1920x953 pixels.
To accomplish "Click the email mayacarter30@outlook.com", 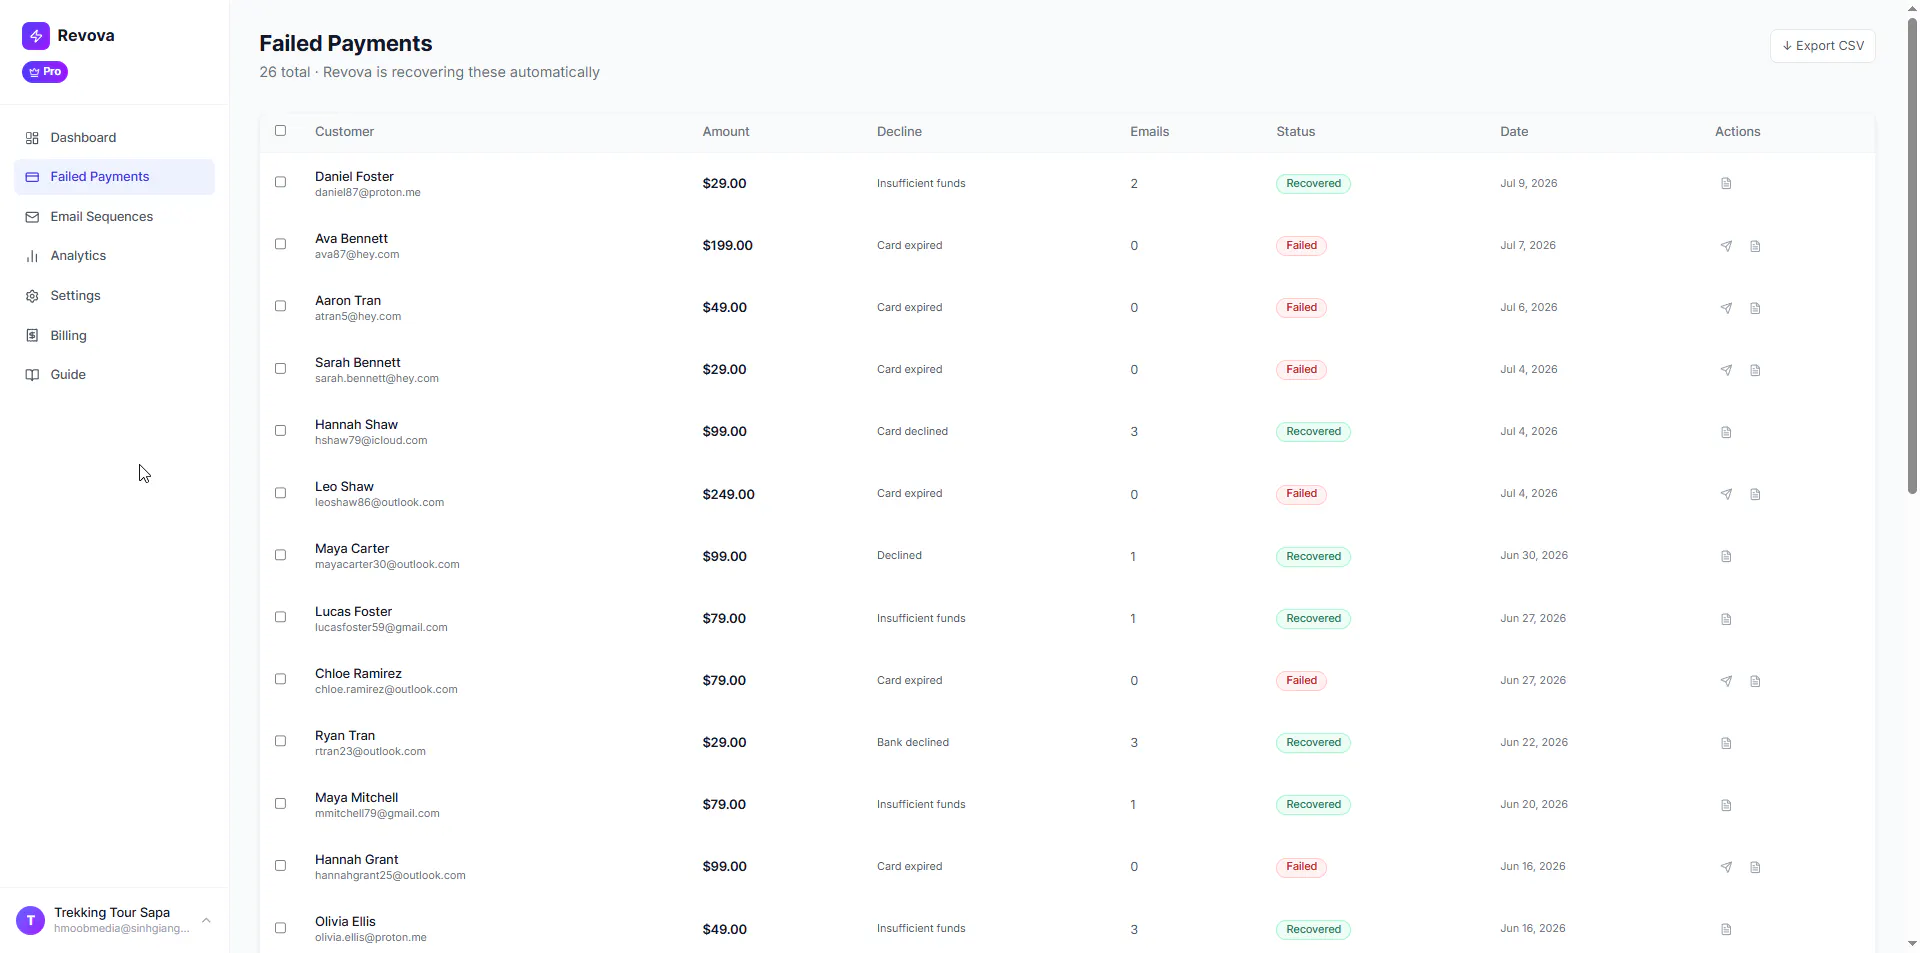I will [x=387, y=565].
